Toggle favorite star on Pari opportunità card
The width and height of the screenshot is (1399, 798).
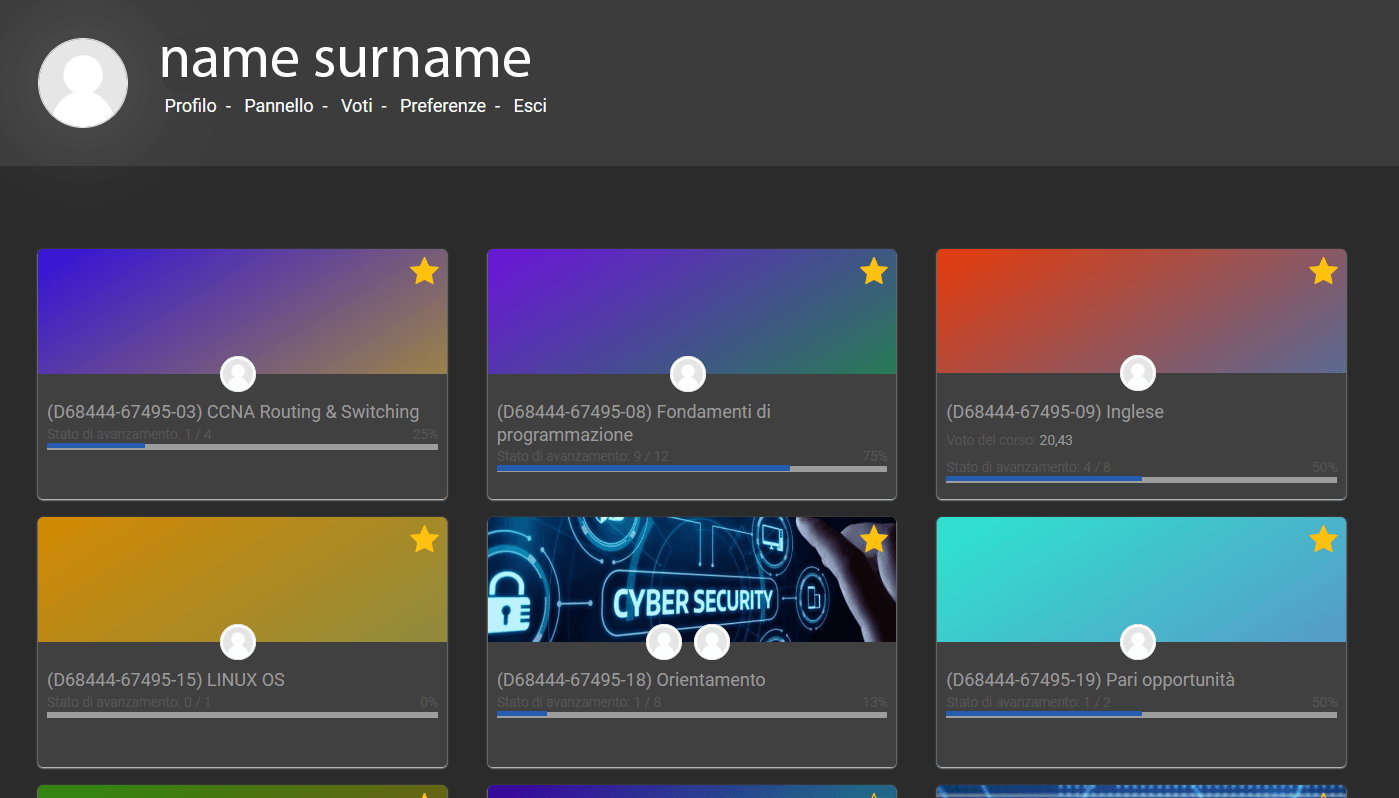(x=1323, y=540)
